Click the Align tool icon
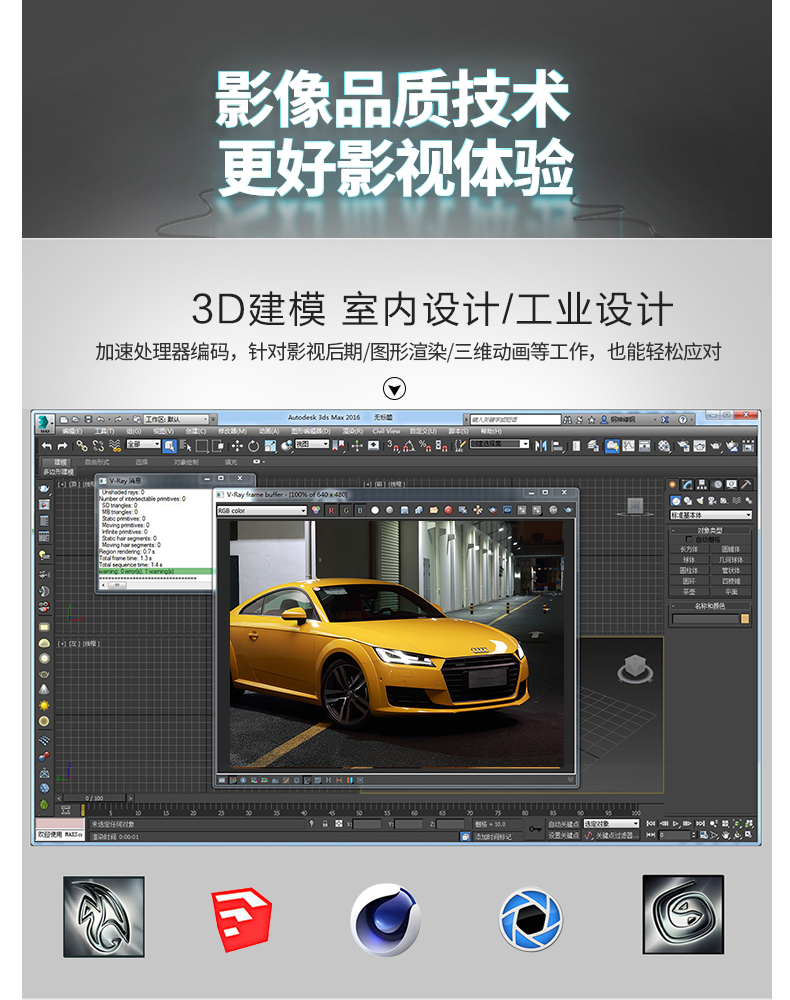This screenshot has width=790, height=1000. click(x=557, y=446)
